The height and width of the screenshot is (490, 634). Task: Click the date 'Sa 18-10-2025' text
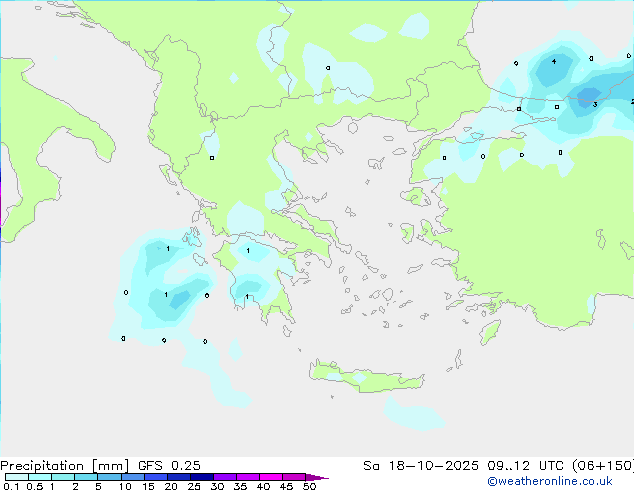421,466
